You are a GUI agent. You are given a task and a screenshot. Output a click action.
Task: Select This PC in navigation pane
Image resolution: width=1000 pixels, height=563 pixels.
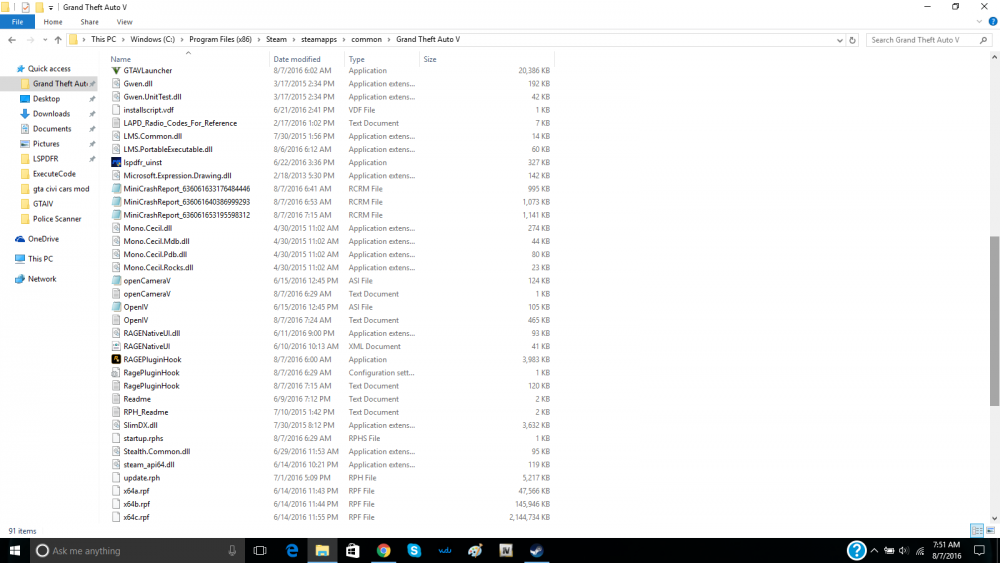[40, 259]
